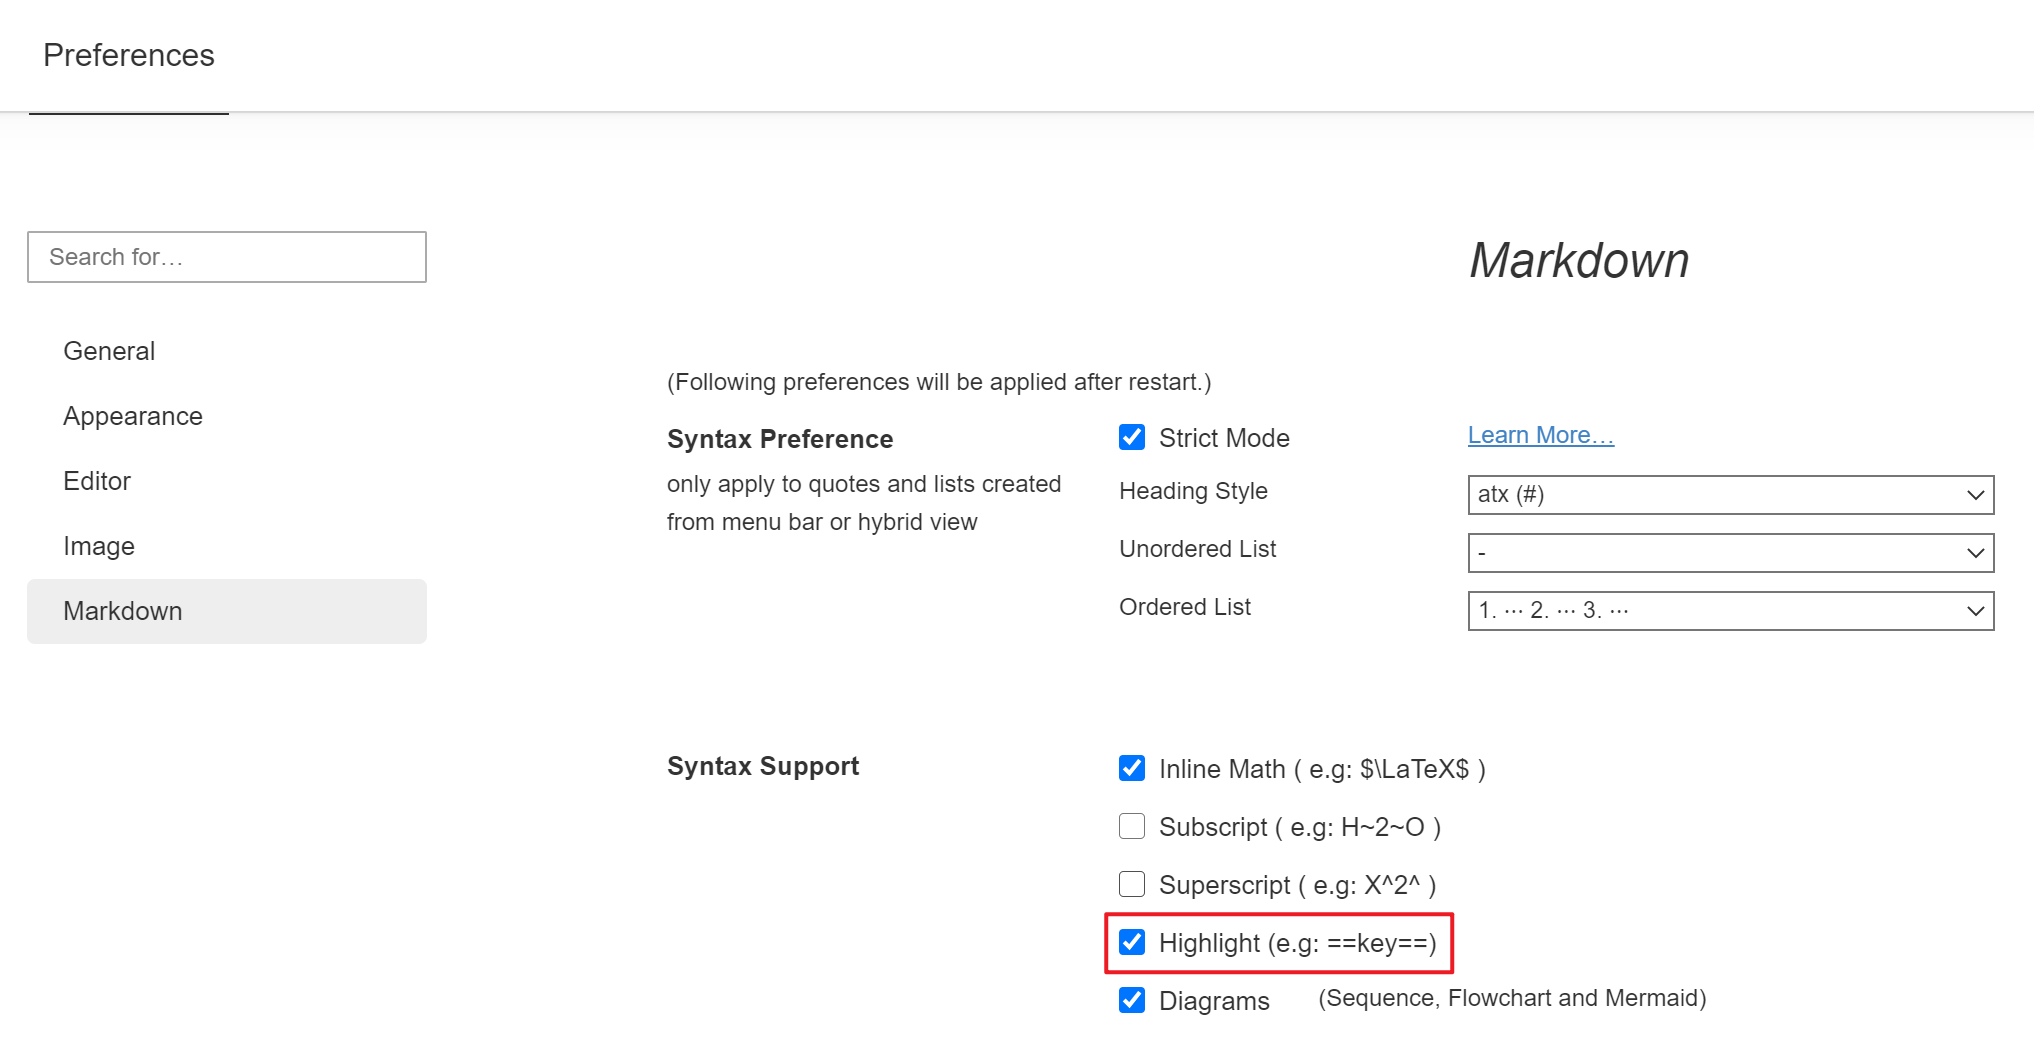Screen dimensions: 2034x1038
Task: Focus the Search for… input field
Action: tap(227, 257)
